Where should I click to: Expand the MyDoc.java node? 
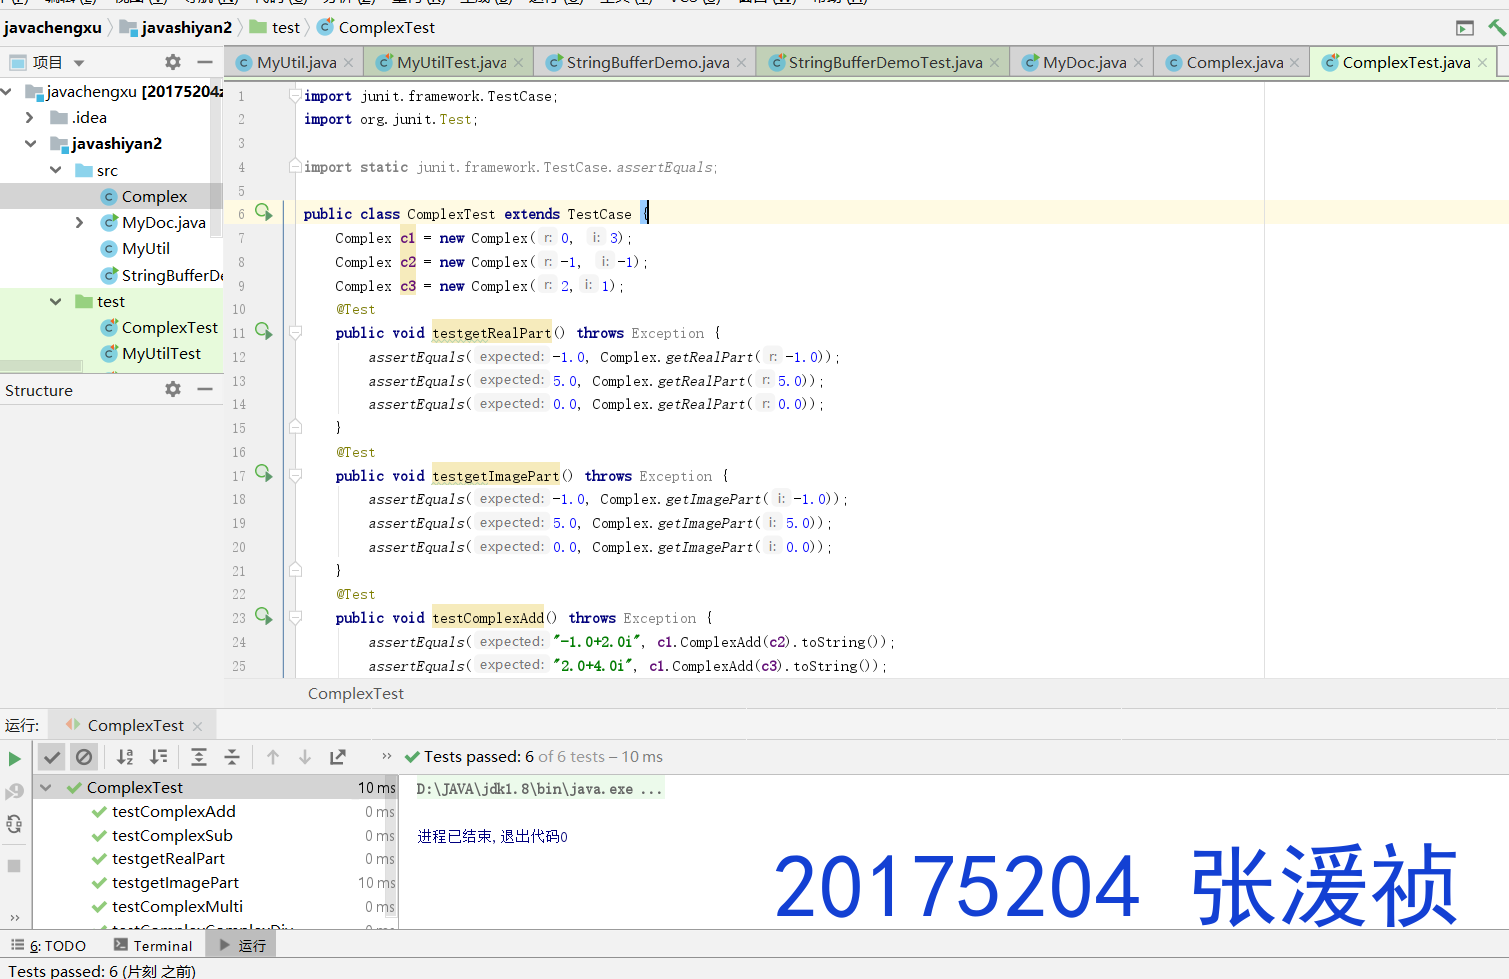[80, 222]
